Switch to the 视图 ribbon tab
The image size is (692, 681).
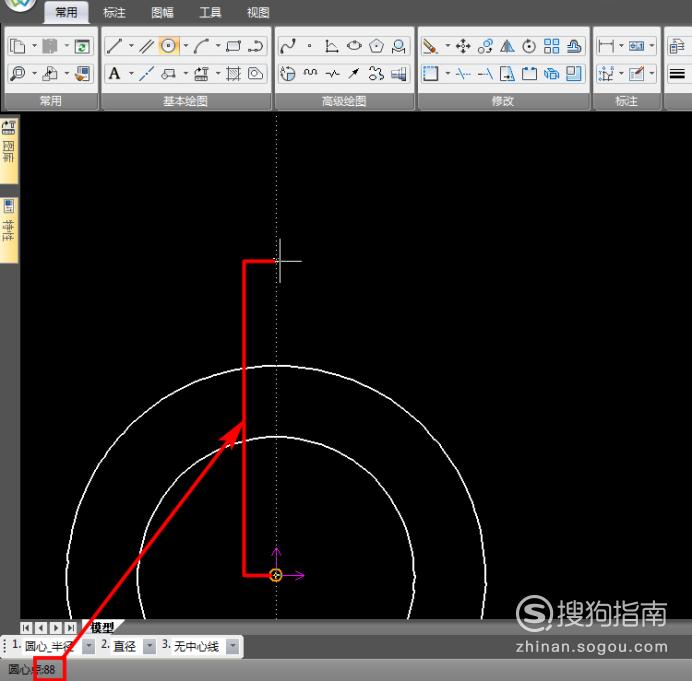click(x=258, y=12)
